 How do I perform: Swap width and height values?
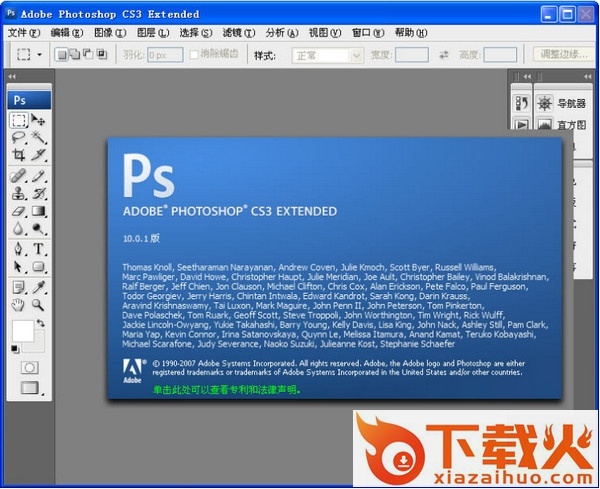tap(443, 55)
